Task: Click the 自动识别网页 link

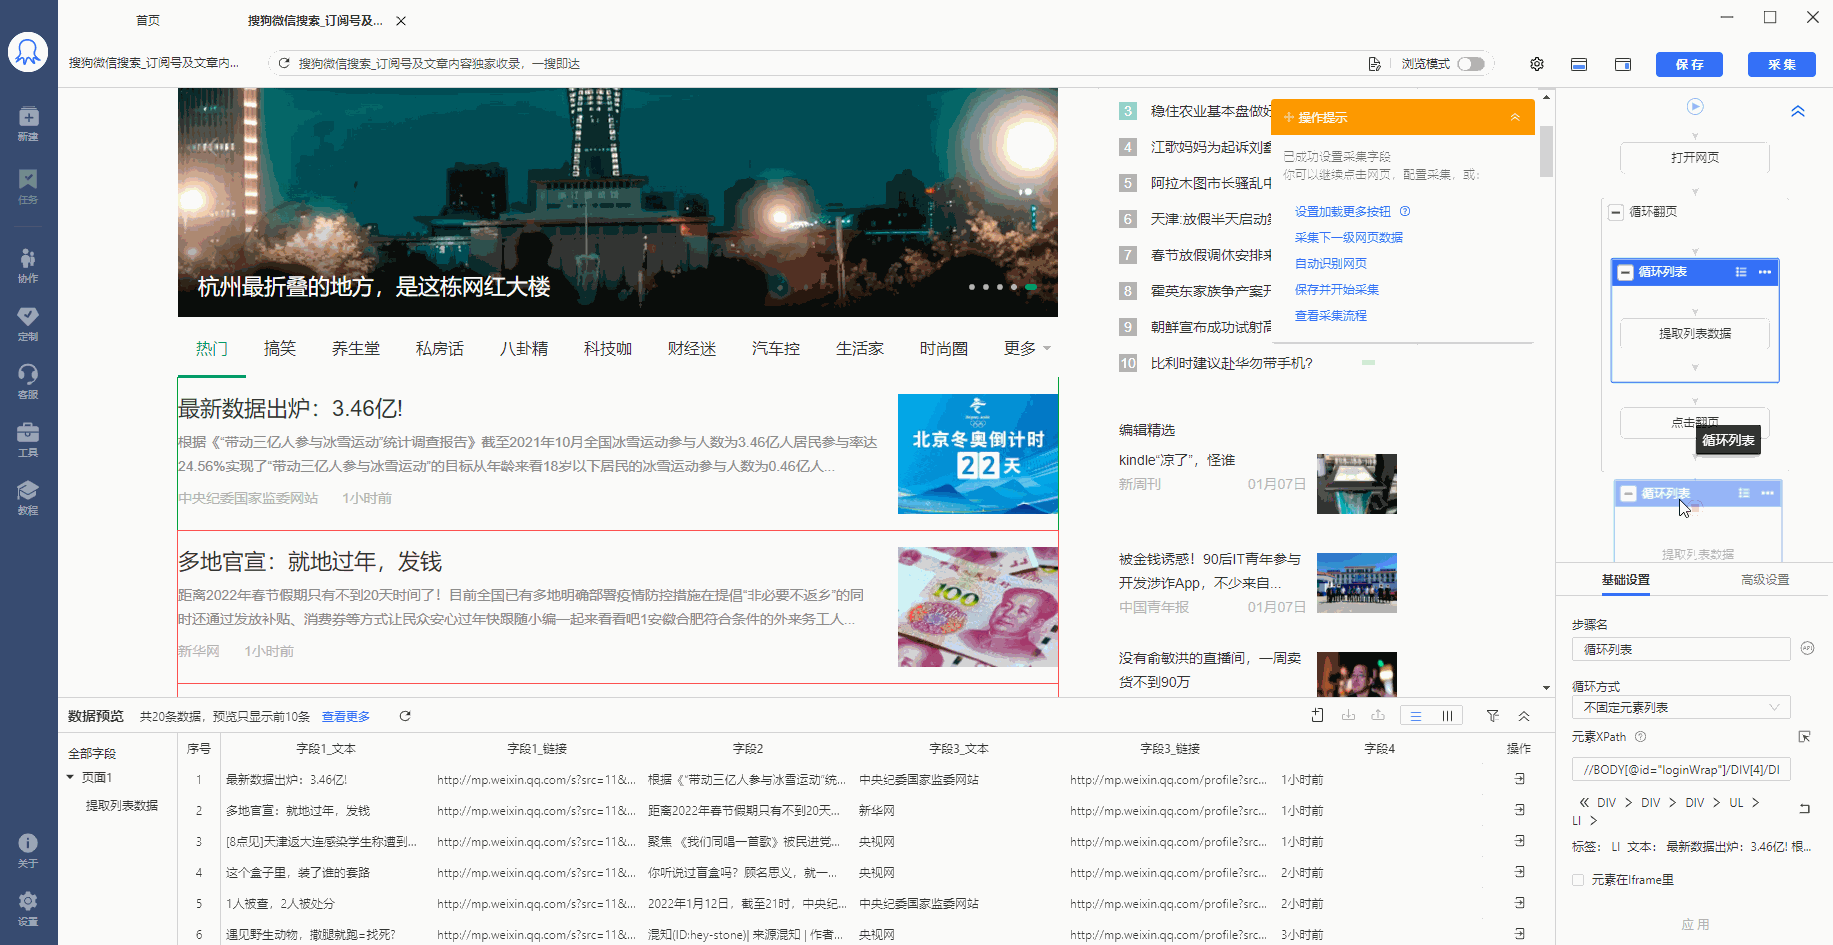Action: (1331, 263)
